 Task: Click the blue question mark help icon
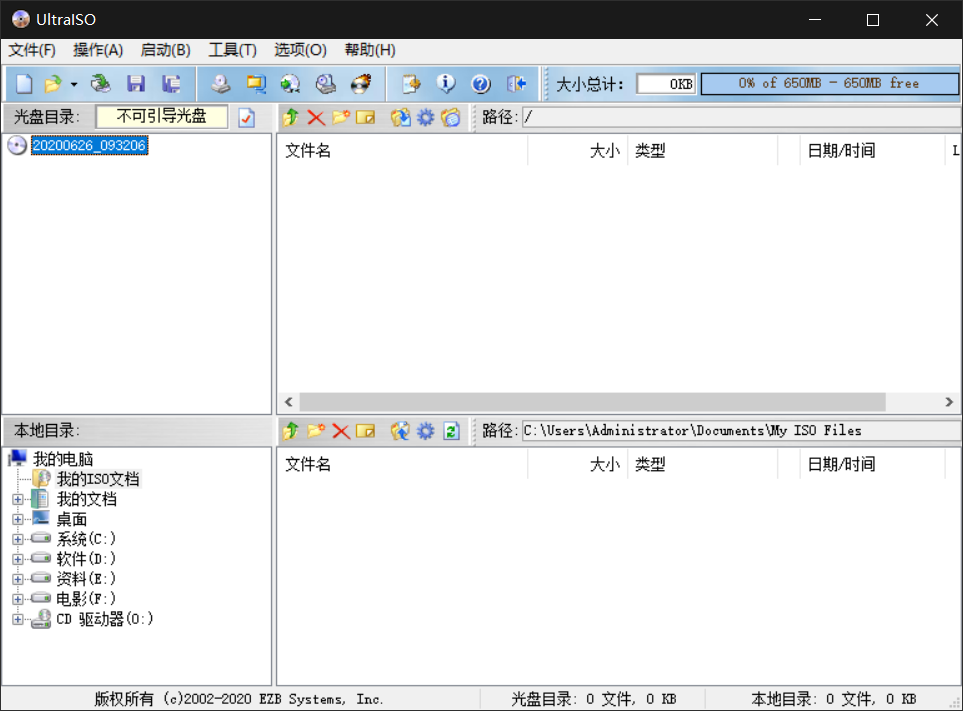coord(481,84)
